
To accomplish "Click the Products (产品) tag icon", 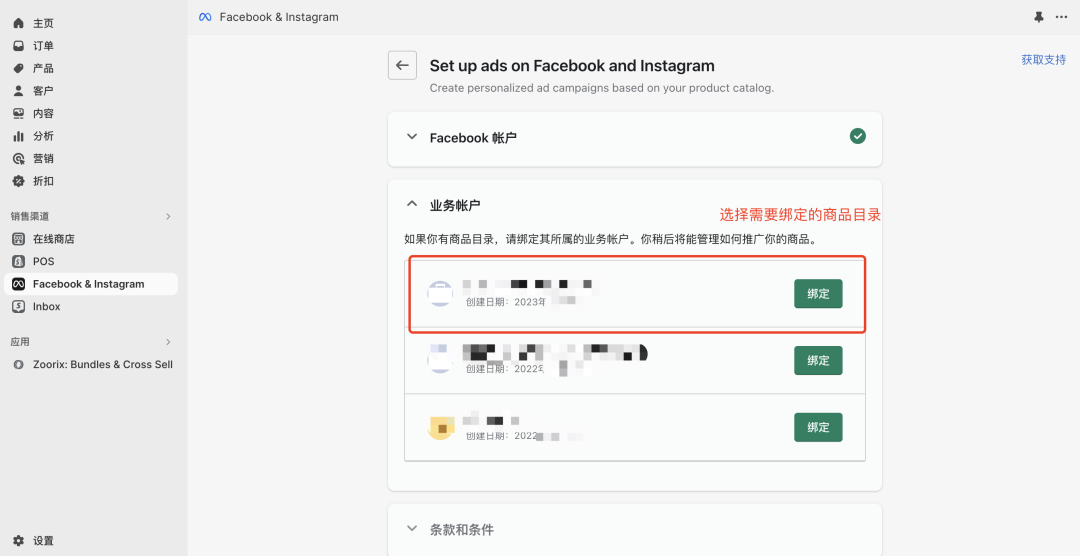I will pos(19,68).
